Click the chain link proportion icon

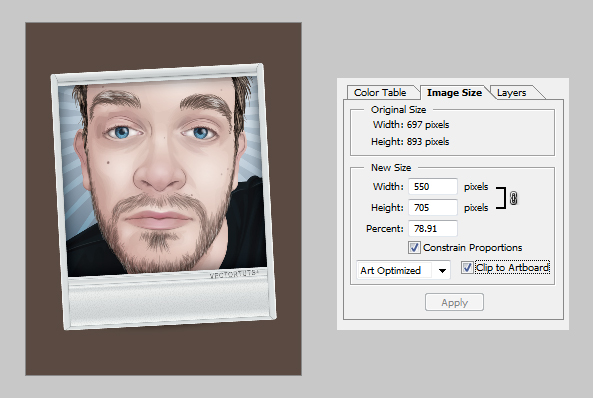tap(513, 198)
